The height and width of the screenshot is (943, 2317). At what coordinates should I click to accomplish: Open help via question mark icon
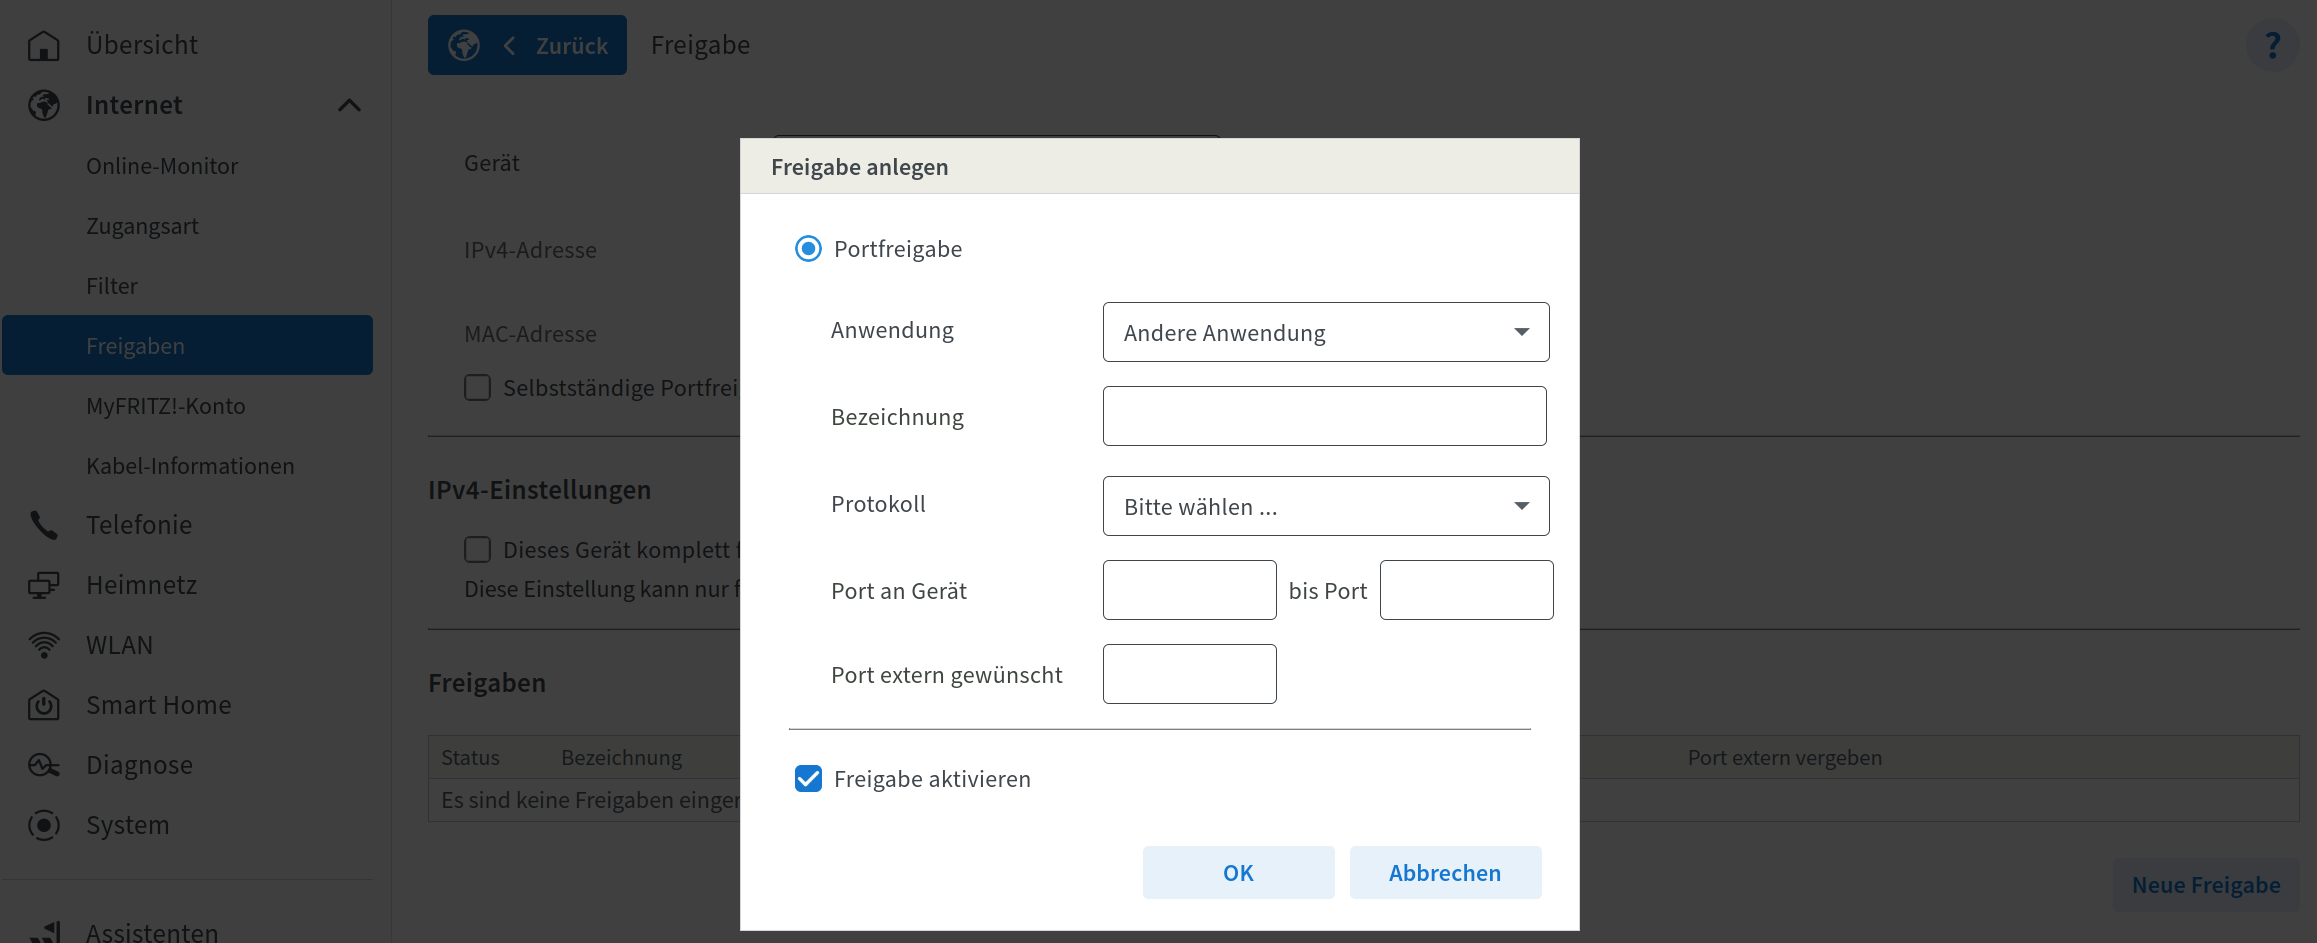tap(2272, 45)
